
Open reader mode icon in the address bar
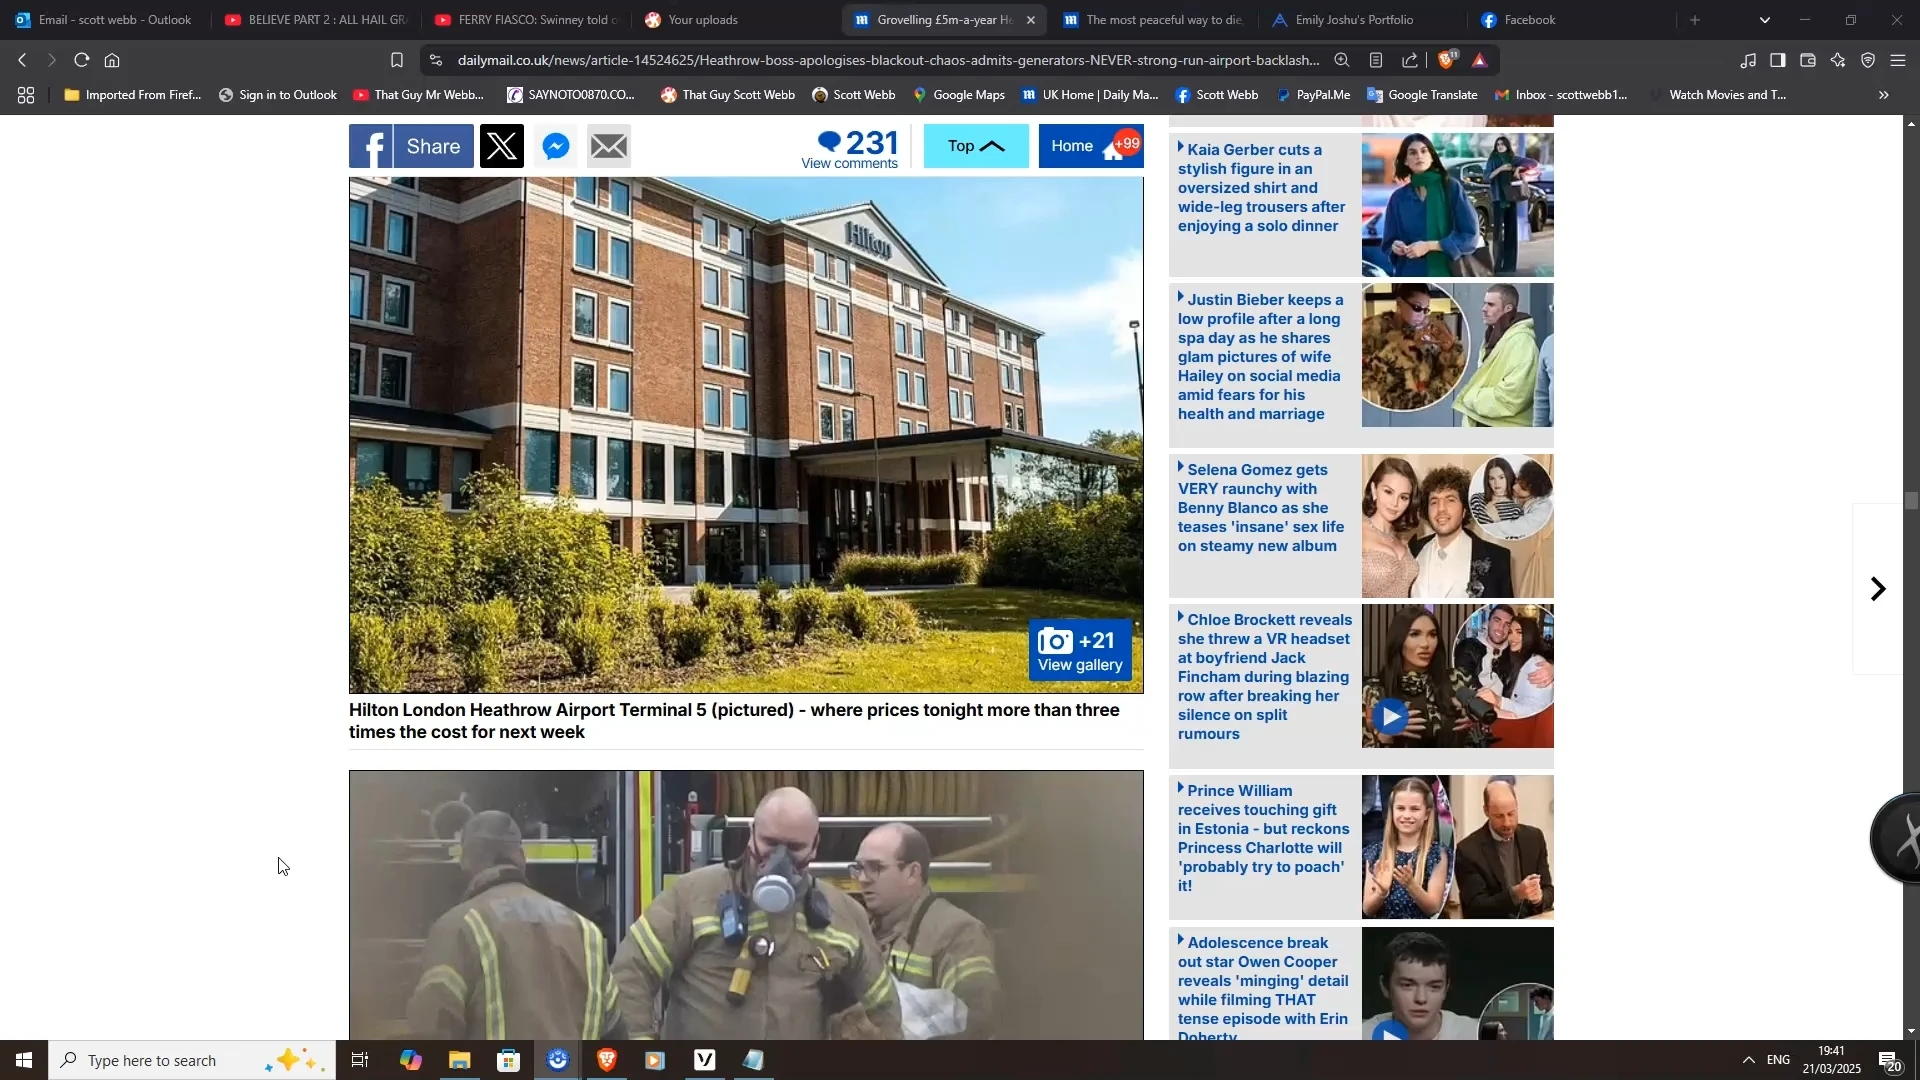pos(1377,60)
